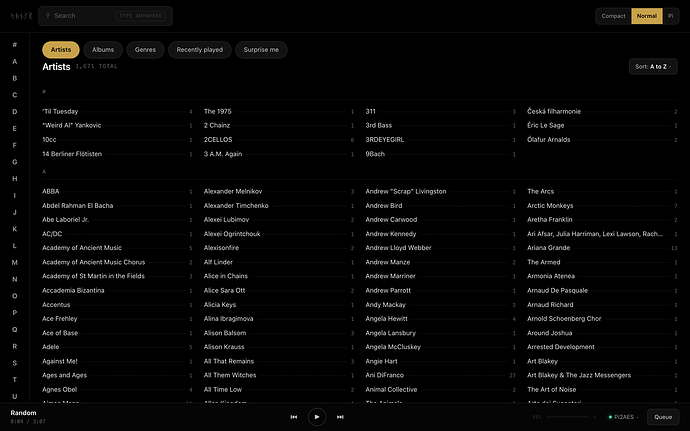
Task: Open artist Academy of Ancient Music Chorus
Action: coord(117,262)
